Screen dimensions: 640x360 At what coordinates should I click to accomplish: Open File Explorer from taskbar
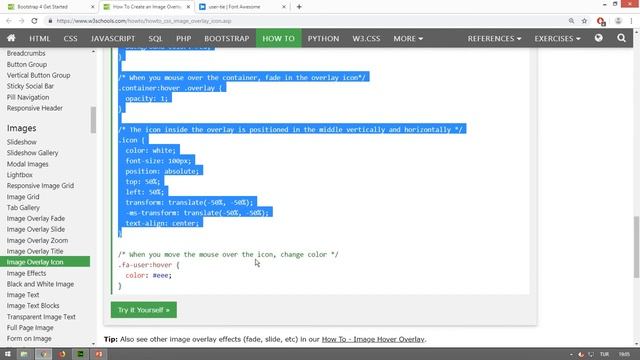pyautogui.click(x=24, y=354)
